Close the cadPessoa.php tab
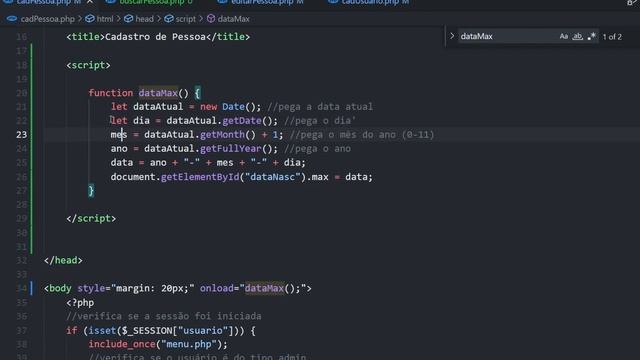This screenshot has height=360, width=640. click(x=90, y=2)
